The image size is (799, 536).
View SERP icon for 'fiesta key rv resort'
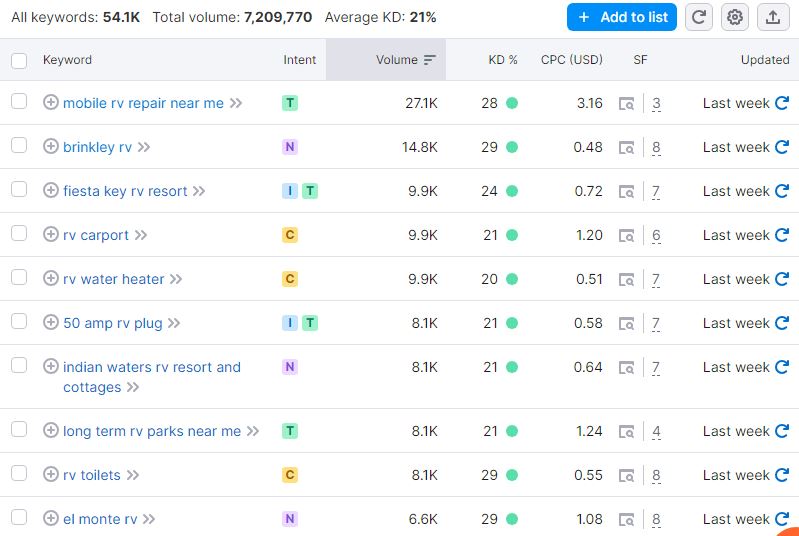[x=626, y=192]
